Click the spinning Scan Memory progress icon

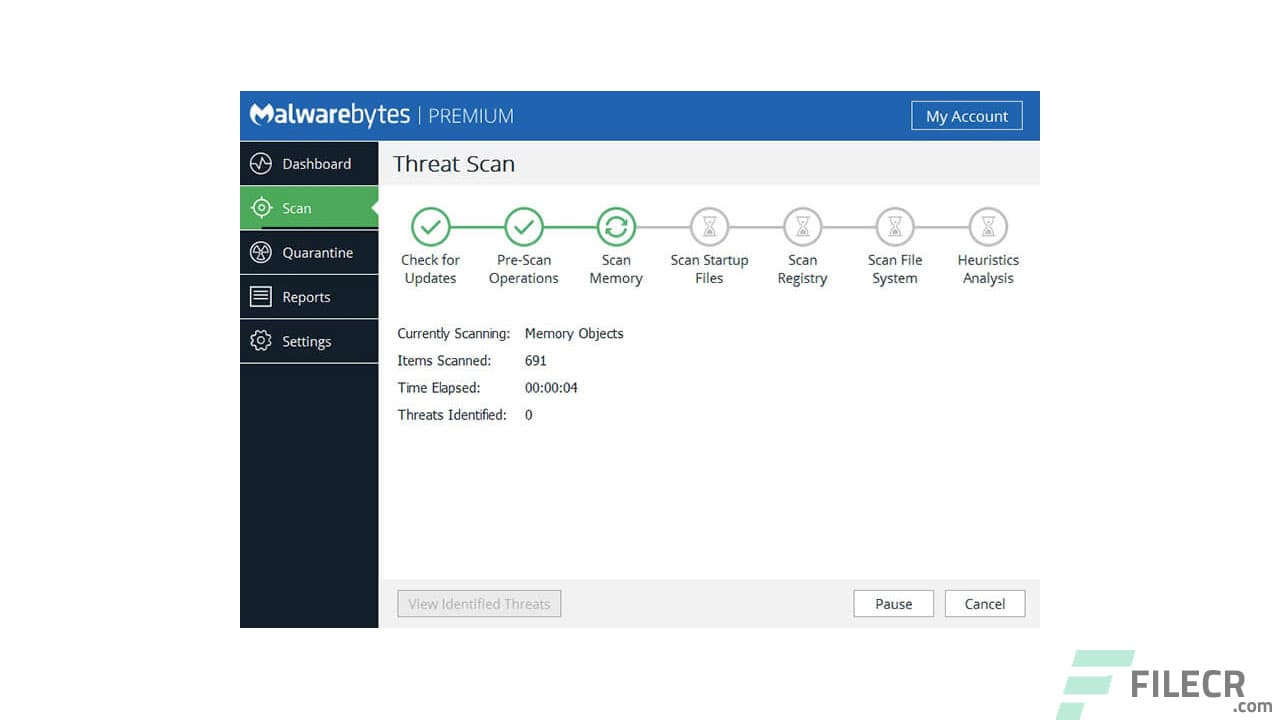click(x=616, y=226)
